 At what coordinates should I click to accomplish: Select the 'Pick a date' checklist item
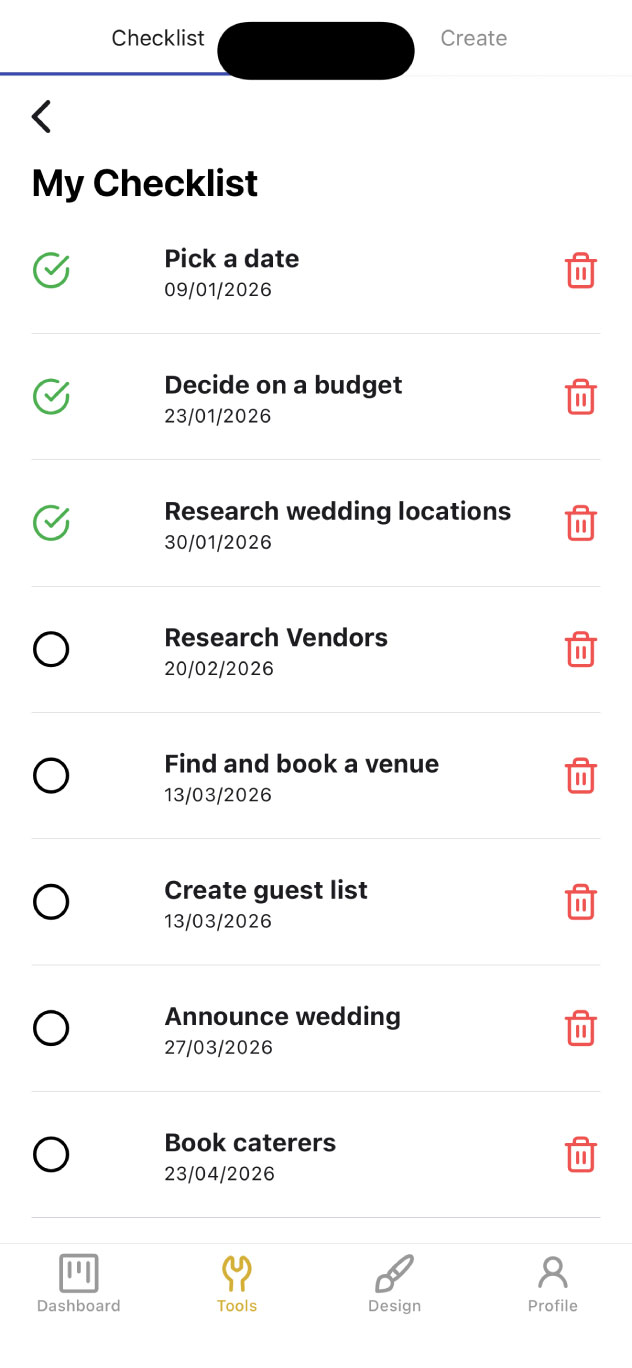click(231, 258)
